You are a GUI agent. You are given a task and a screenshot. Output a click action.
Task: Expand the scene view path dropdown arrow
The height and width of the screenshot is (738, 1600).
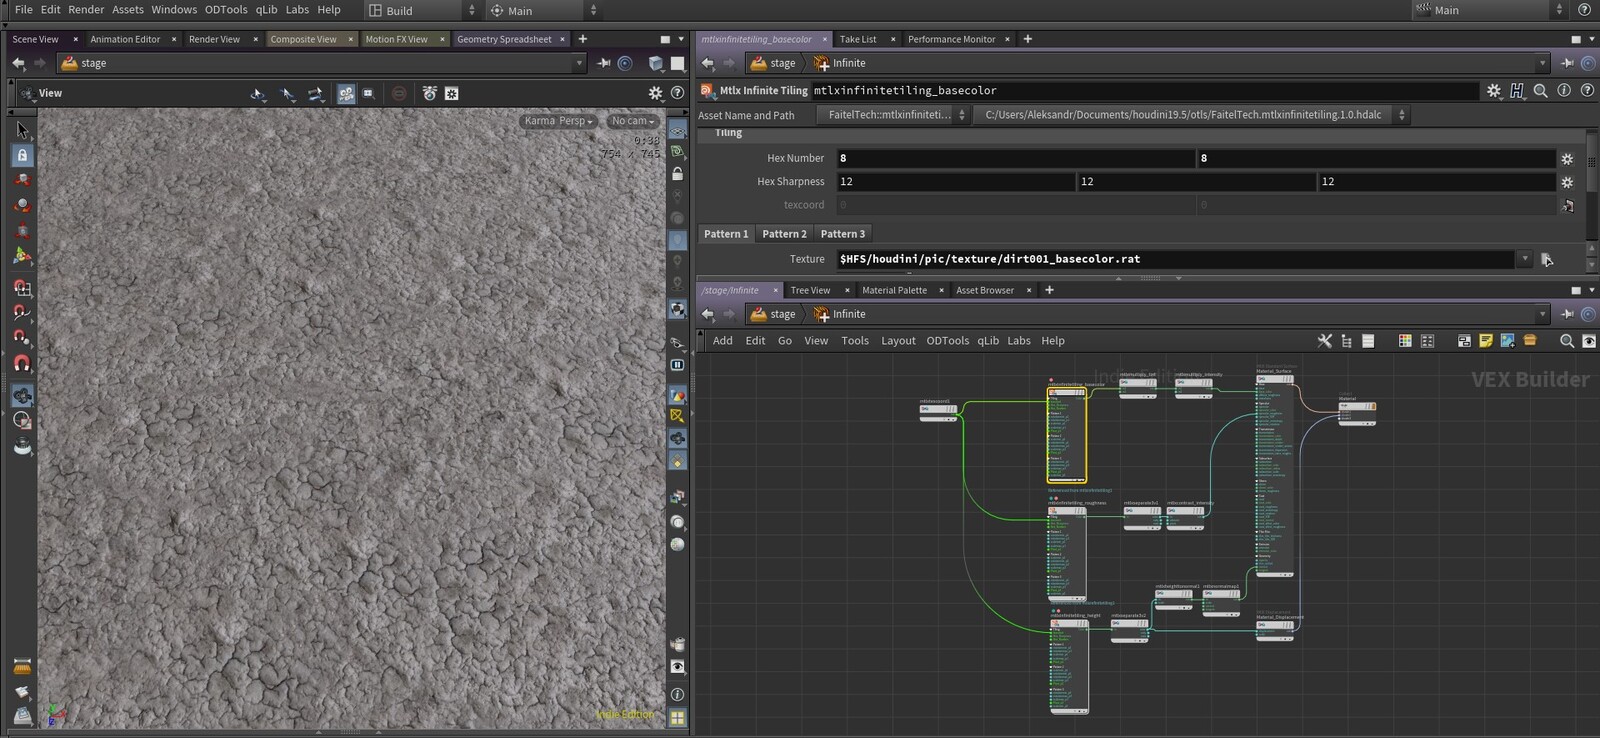click(x=579, y=63)
